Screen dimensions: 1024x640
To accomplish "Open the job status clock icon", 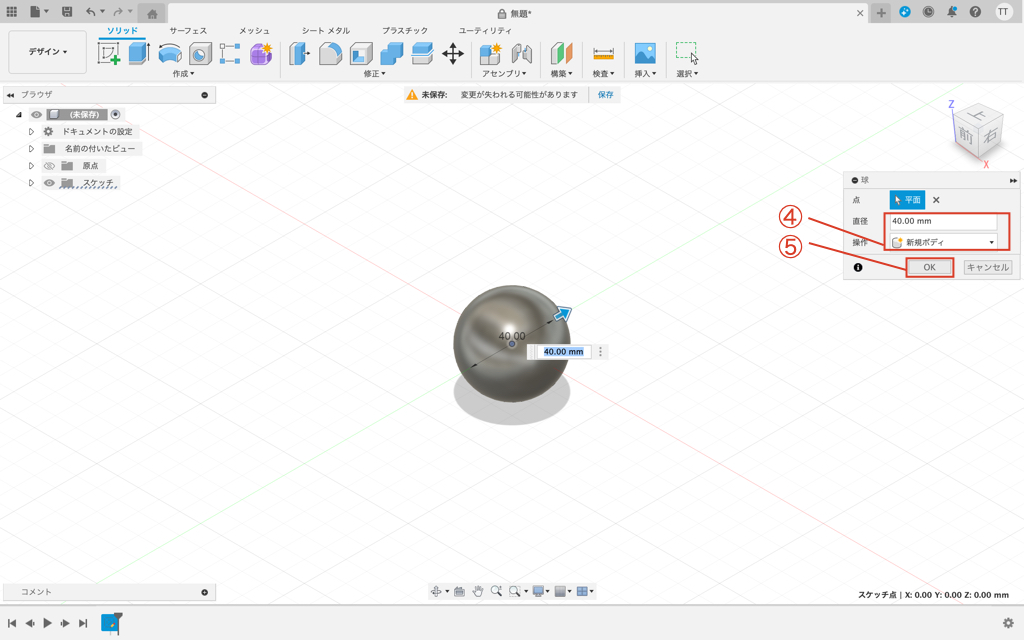I will (928, 12).
